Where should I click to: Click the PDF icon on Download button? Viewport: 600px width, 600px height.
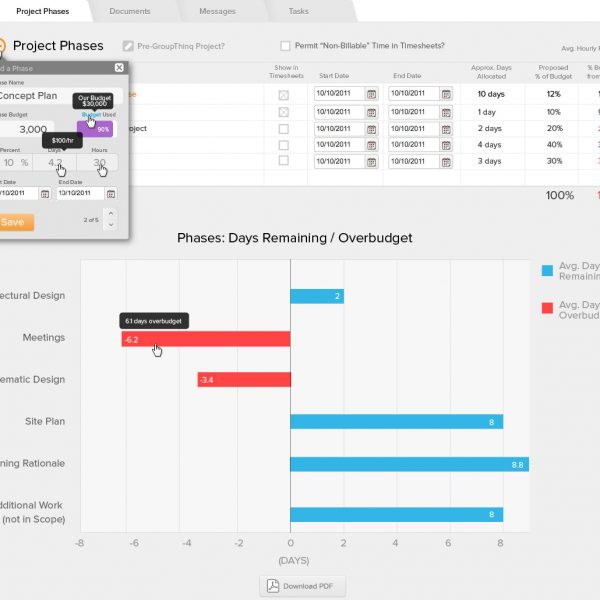[272, 586]
